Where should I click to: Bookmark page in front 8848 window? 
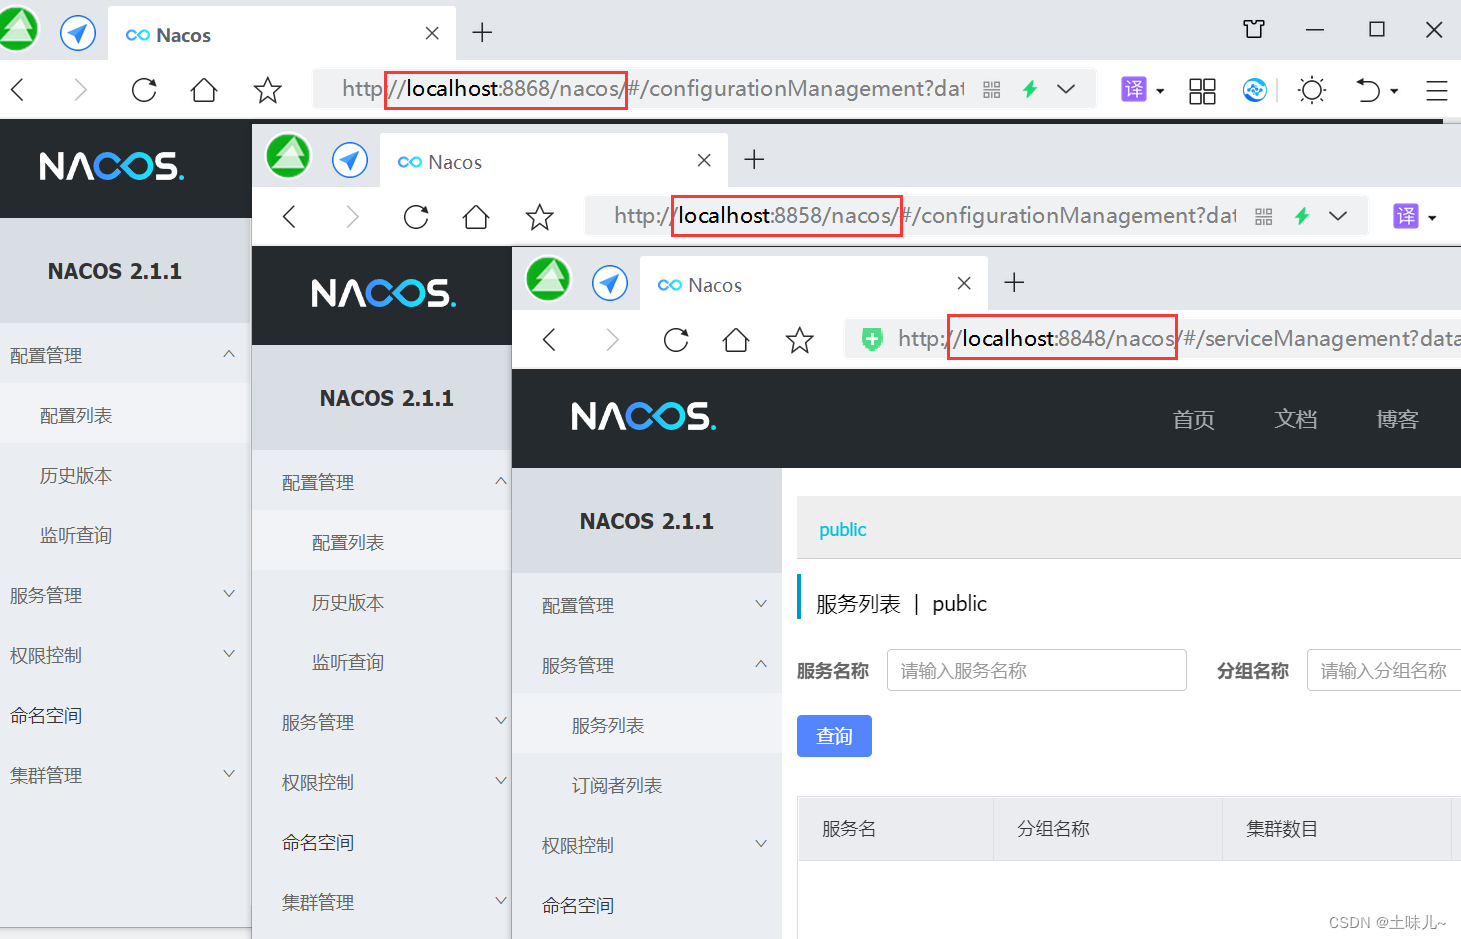click(800, 340)
